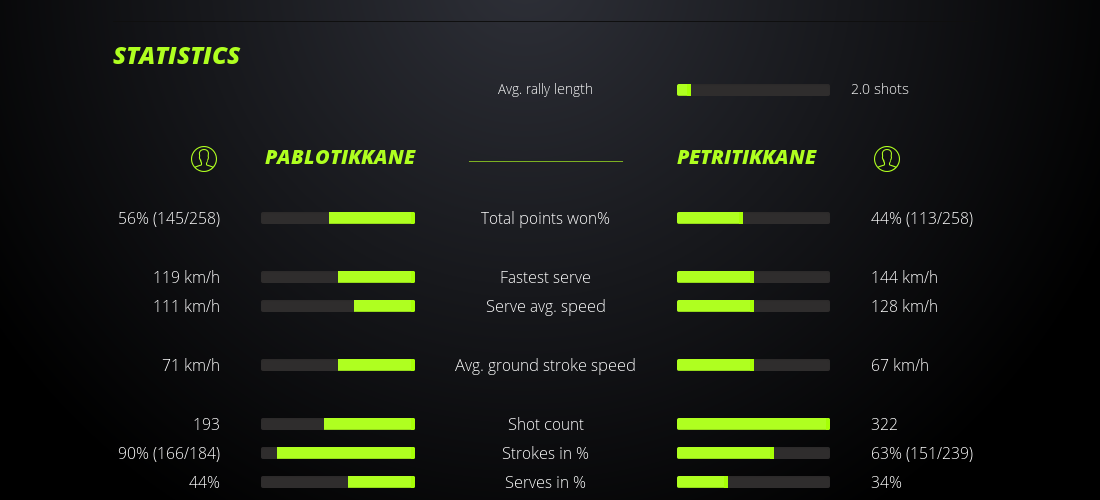The width and height of the screenshot is (1100, 500).
Task: Click Petritikkane's Shot count bar
Action: [x=753, y=424]
